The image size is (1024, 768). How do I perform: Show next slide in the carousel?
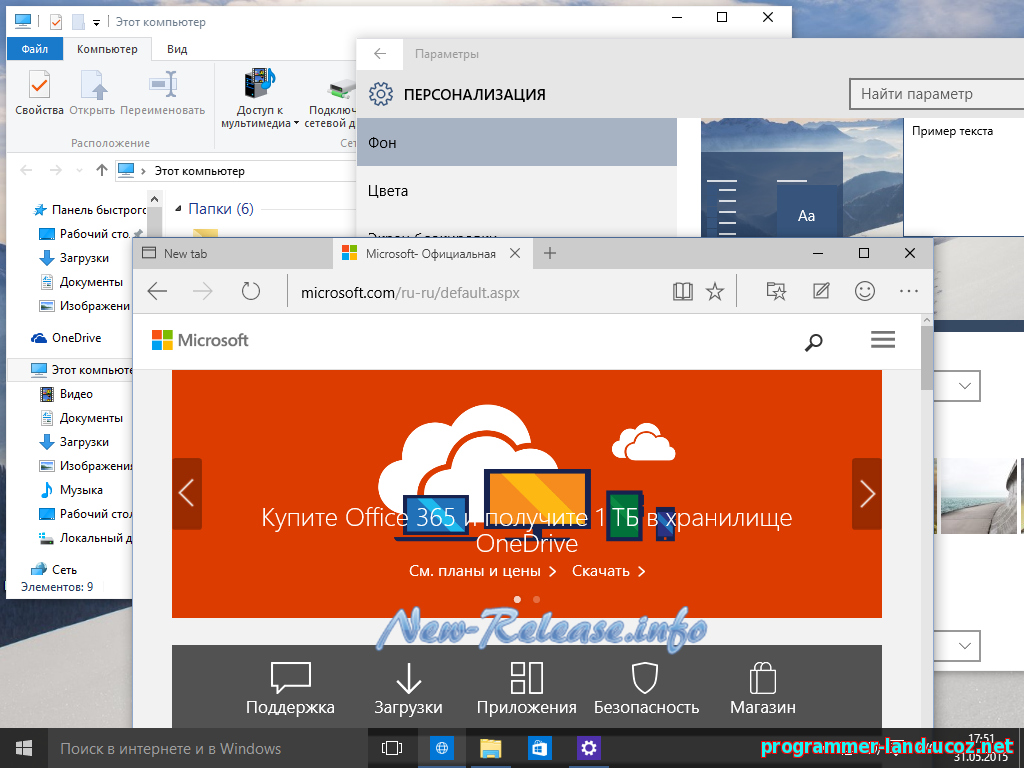click(x=867, y=494)
